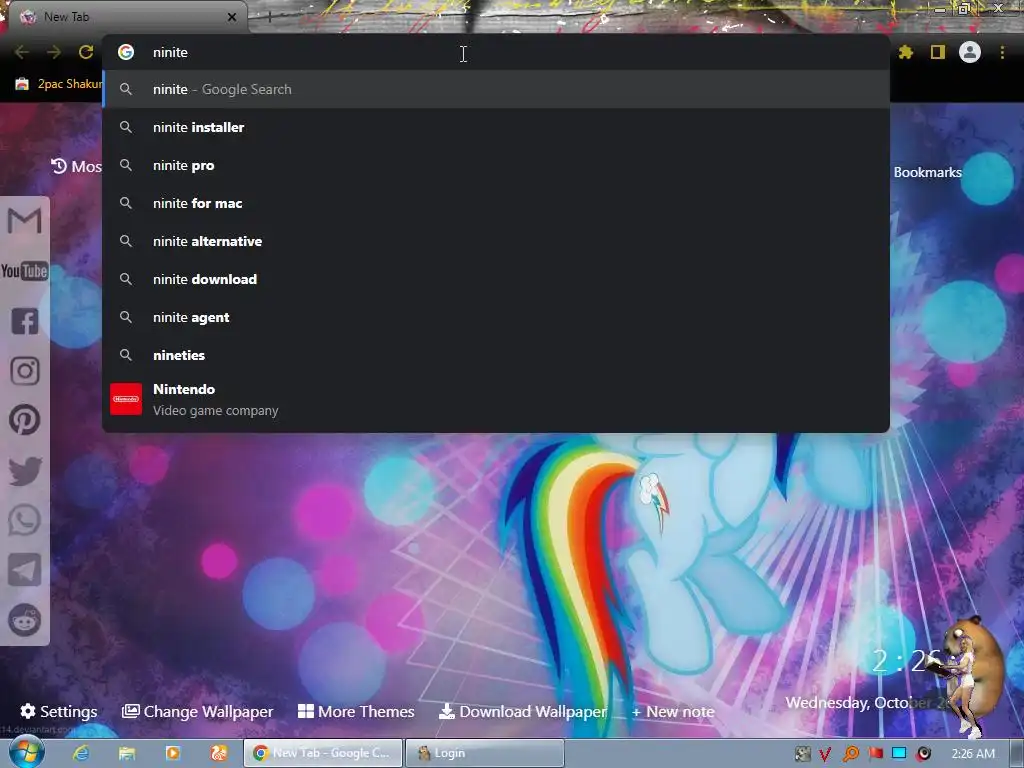Open the Extensions puzzle icon
Screen dimensions: 1024x768
906,52
